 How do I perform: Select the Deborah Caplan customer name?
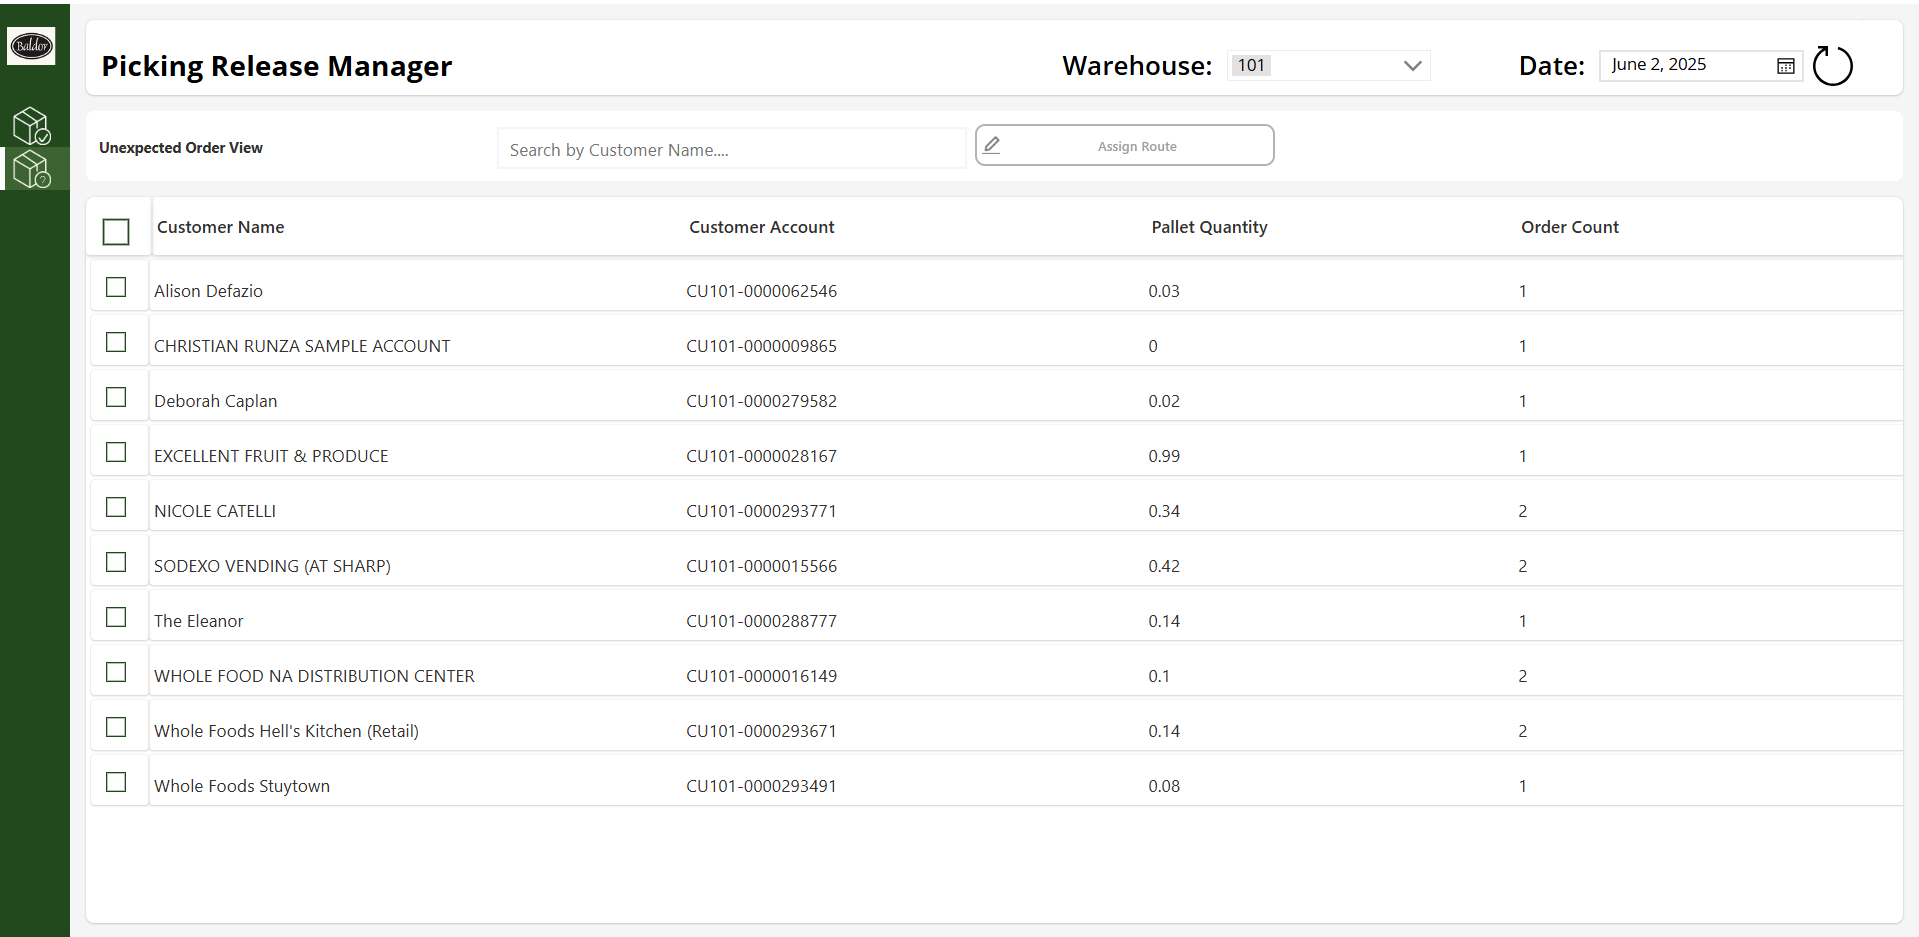coord(215,401)
